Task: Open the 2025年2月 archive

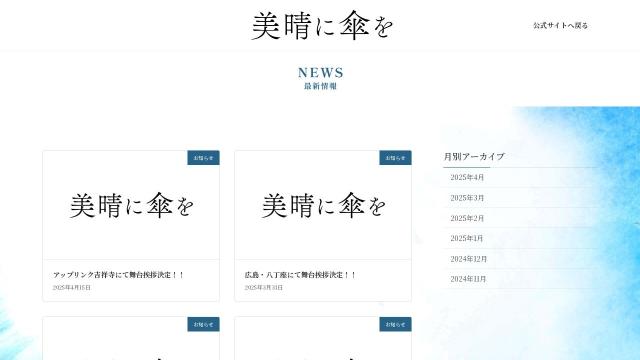Action: point(467,218)
